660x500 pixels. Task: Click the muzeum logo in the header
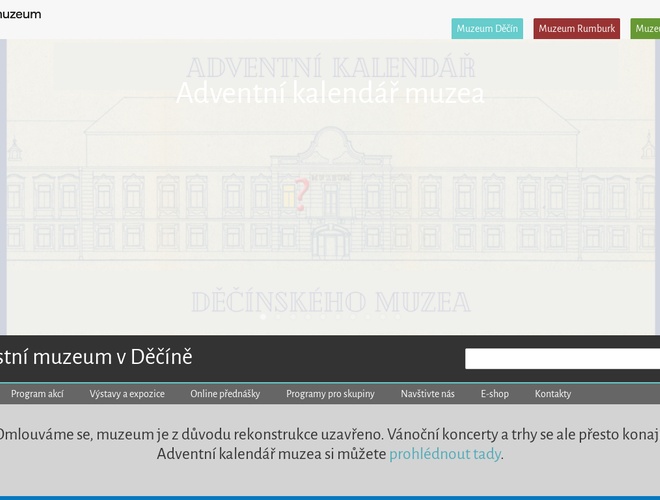(20, 14)
